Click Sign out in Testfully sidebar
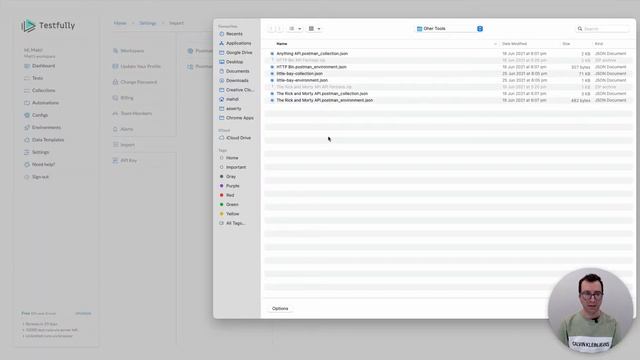Image resolution: width=640 pixels, height=360 pixels. click(x=40, y=177)
